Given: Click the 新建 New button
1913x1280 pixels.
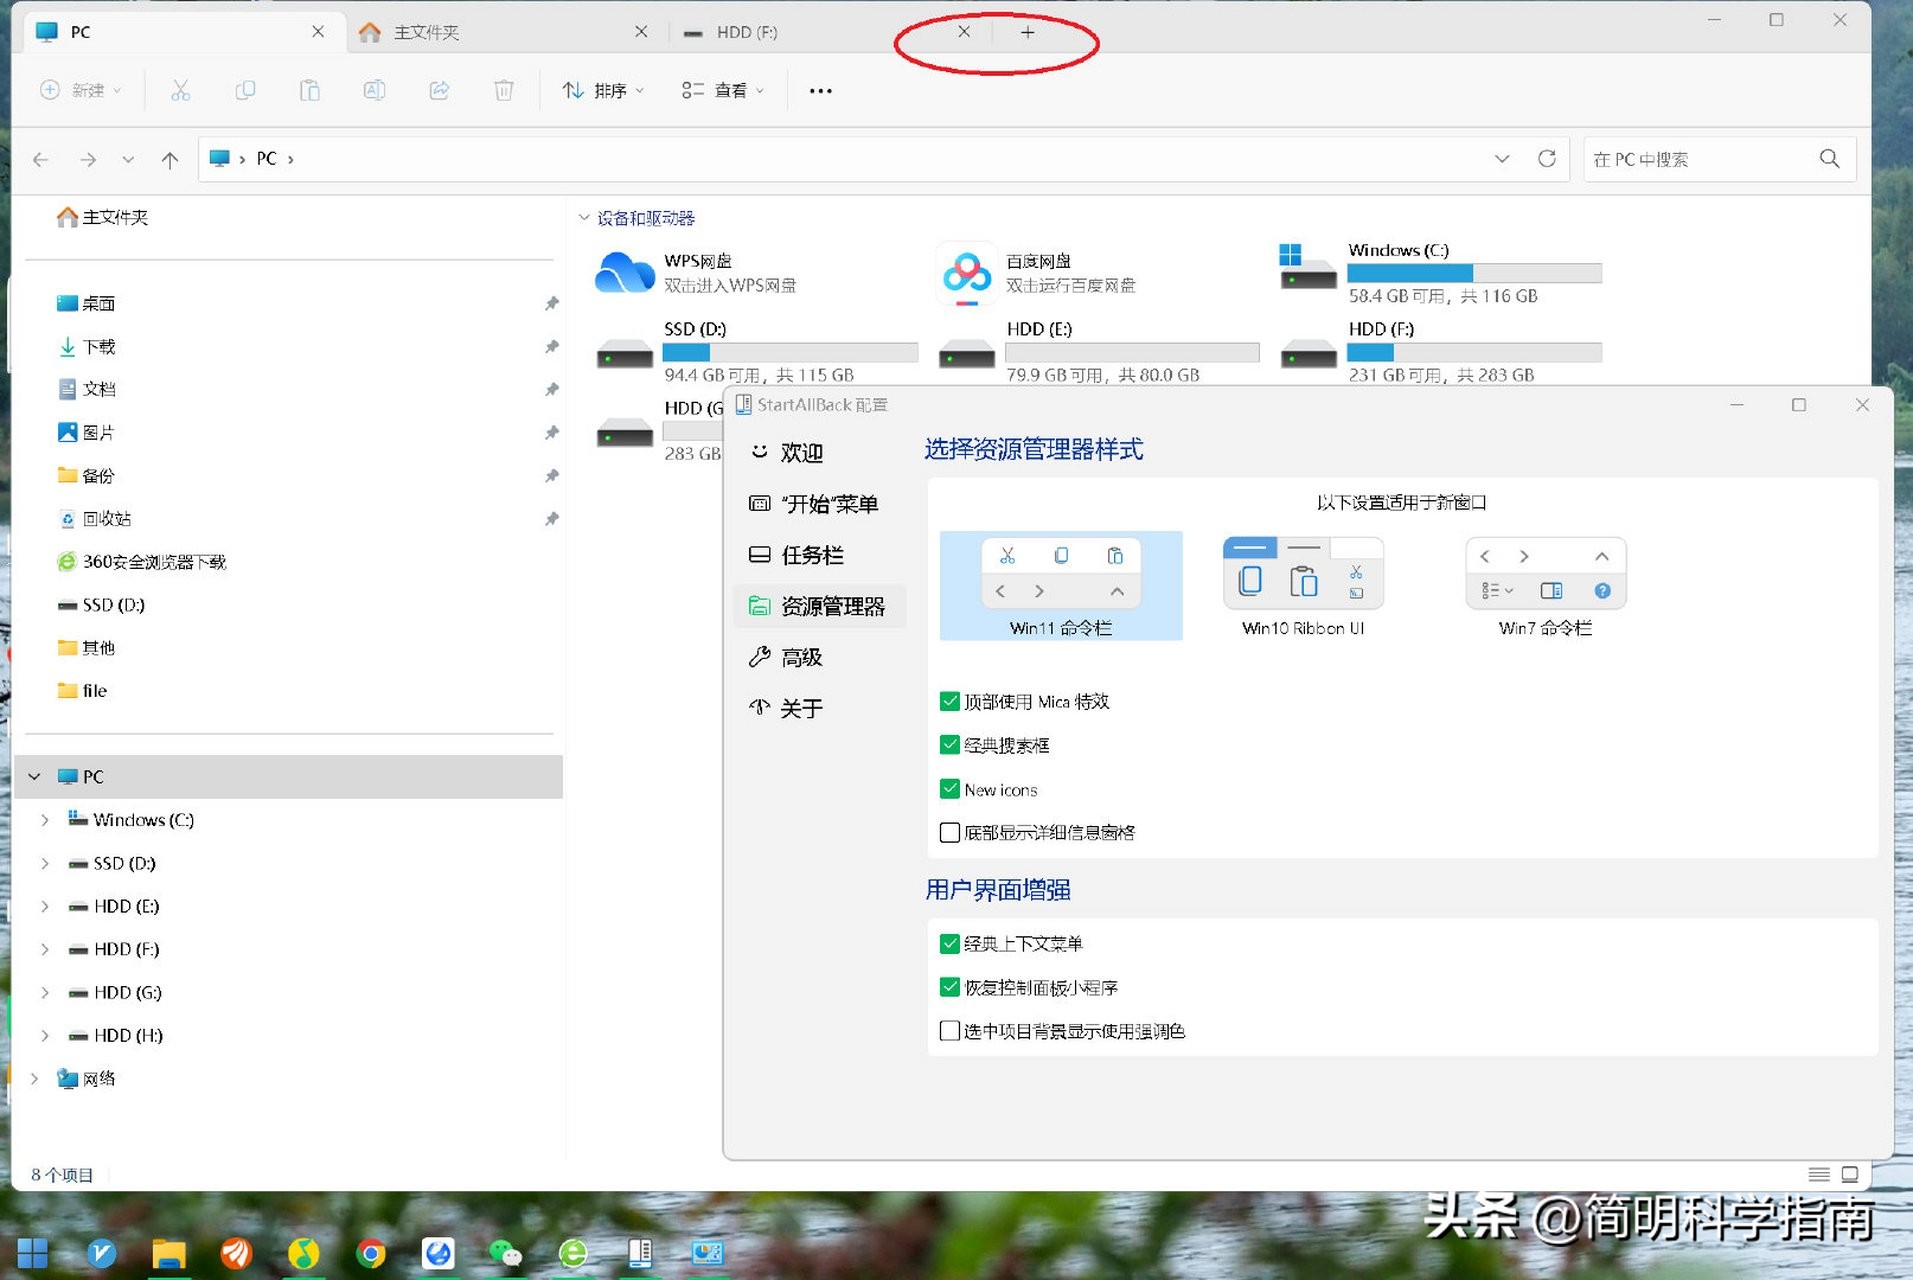Looking at the screenshot, I should 80,90.
